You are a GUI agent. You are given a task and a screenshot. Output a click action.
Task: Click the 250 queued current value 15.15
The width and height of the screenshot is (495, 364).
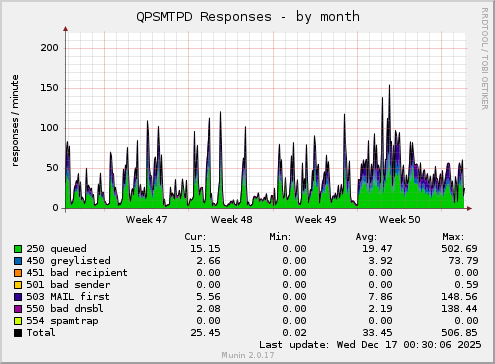[x=205, y=249]
